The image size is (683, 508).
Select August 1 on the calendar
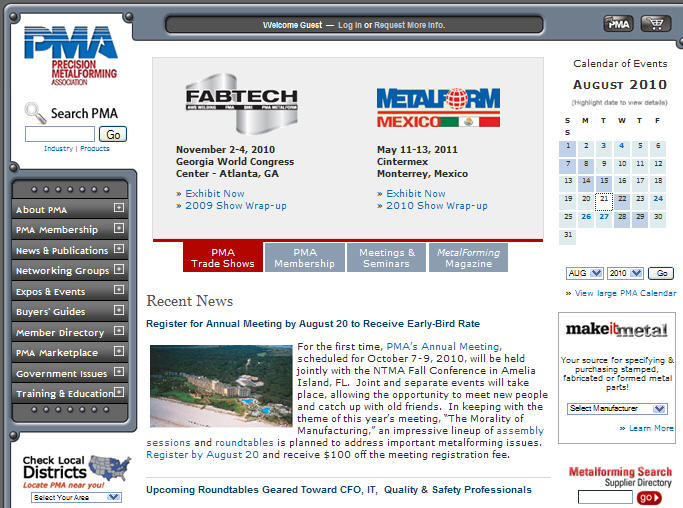568,148
